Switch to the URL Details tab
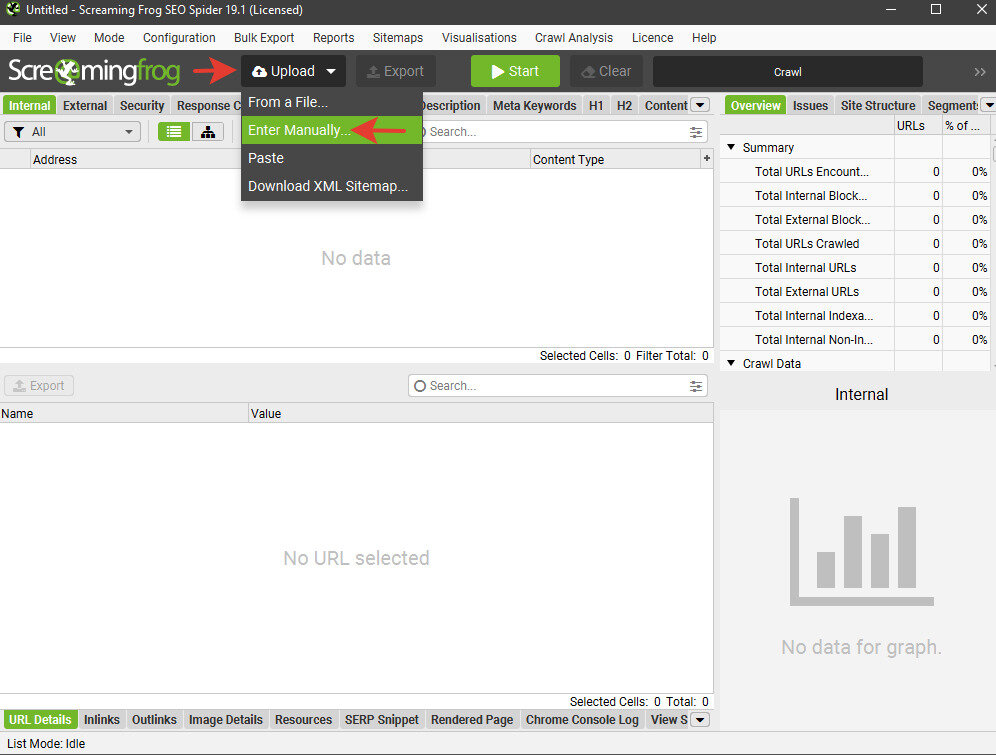This screenshot has width=996, height=755. click(x=39, y=719)
